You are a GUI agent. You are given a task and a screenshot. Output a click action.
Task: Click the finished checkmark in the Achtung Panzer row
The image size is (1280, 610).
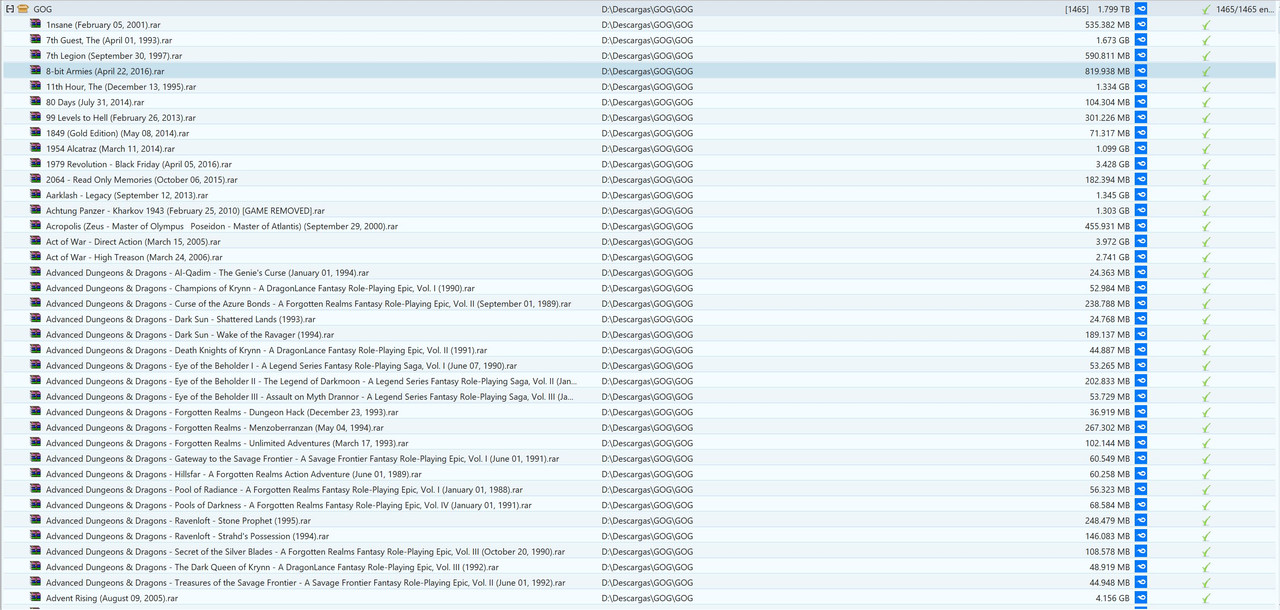point(1206,211)
